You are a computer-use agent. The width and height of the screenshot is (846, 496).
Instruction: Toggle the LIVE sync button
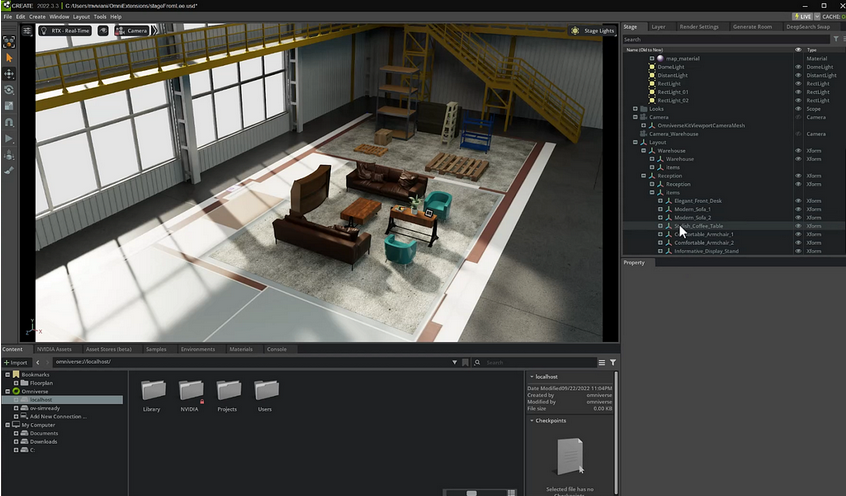(803, 17)
